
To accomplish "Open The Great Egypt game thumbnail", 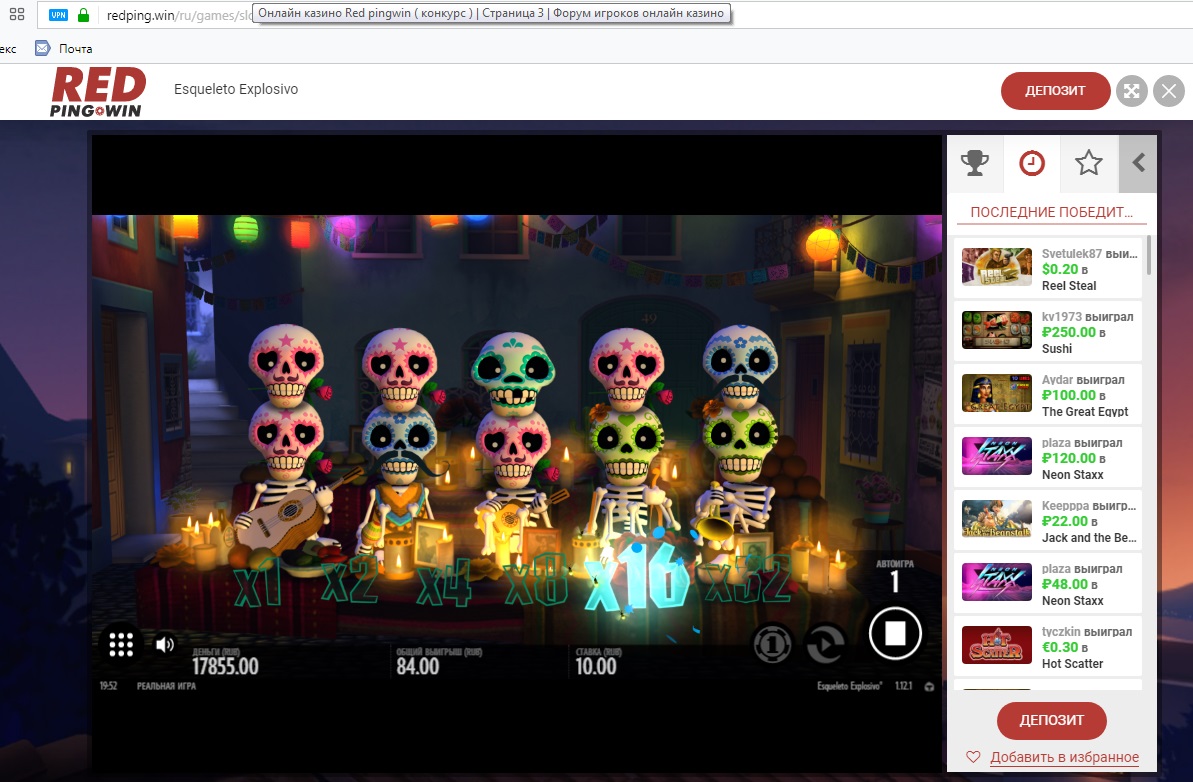I will point(997,393).
